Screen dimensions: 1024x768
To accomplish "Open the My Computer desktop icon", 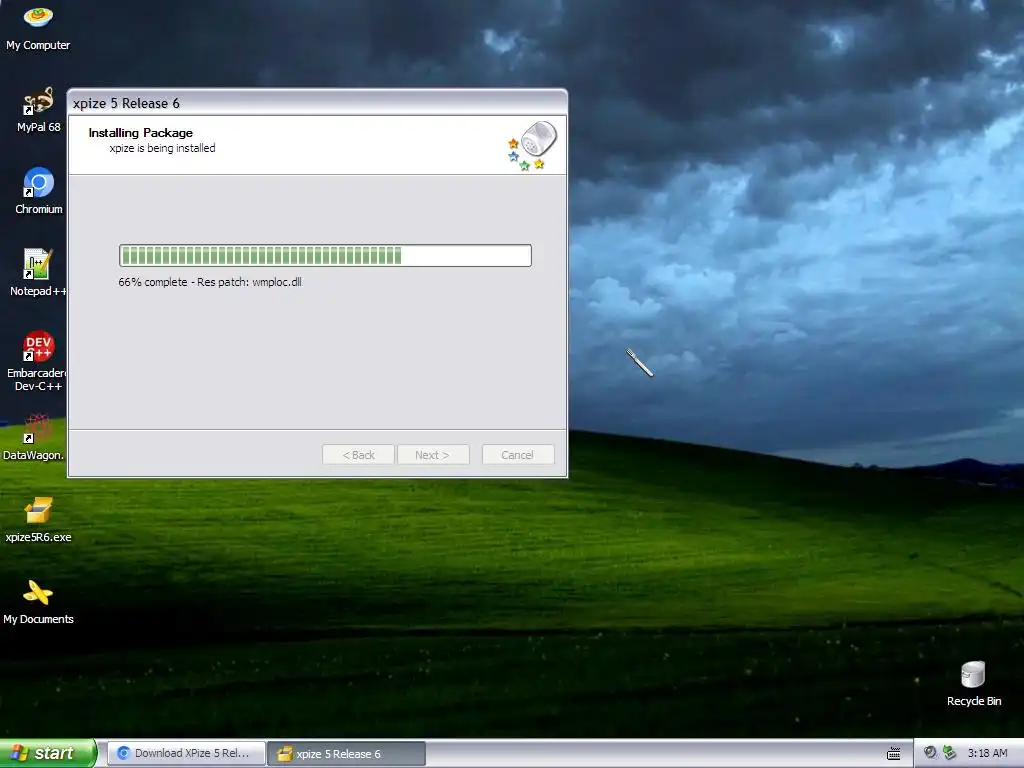I will coord(38,27).
